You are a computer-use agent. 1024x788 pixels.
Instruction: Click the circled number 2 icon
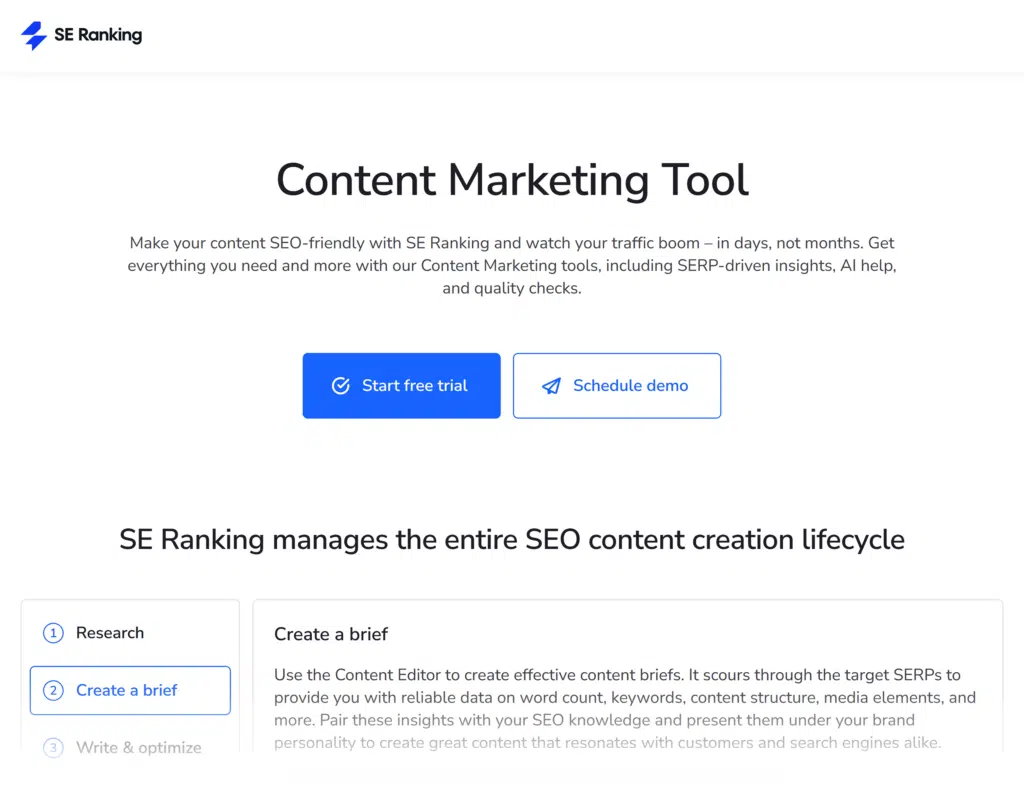53,690
